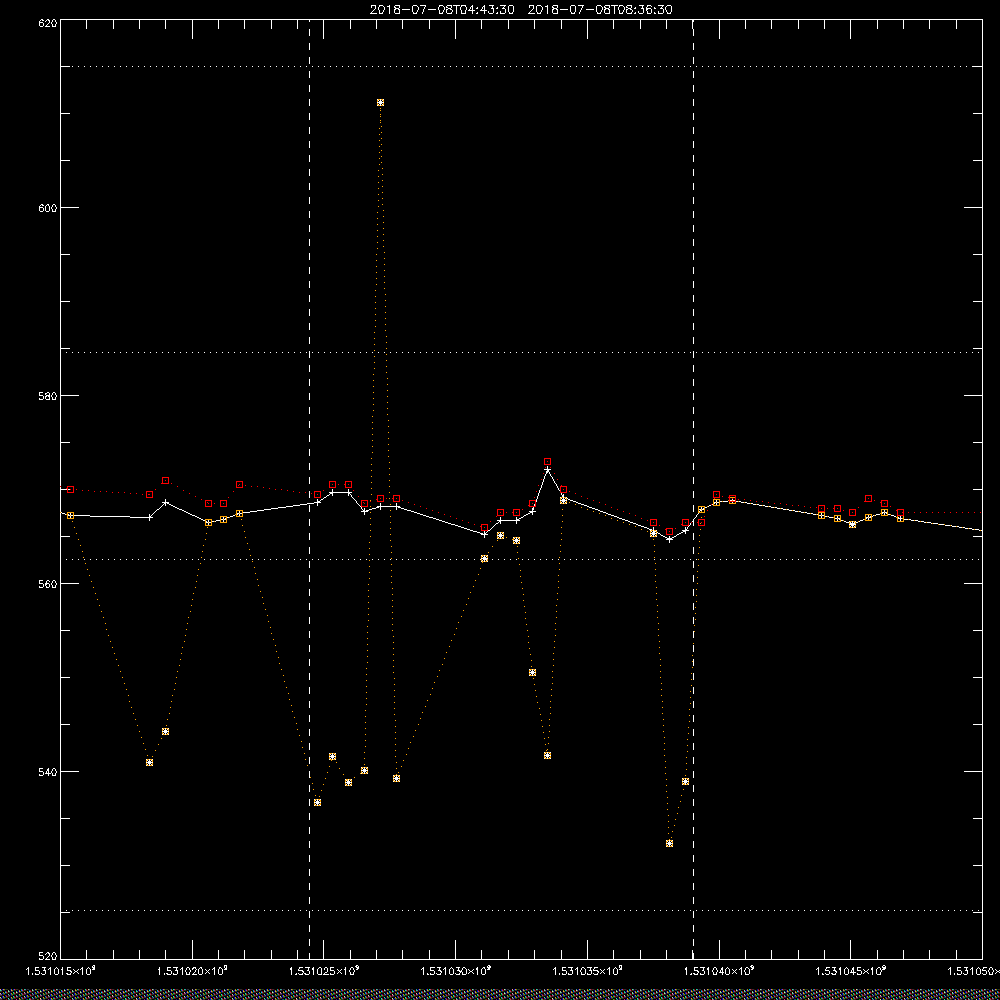Select the 580 y-axis label
This screenshot has width=1000, height=1000.
48,395
